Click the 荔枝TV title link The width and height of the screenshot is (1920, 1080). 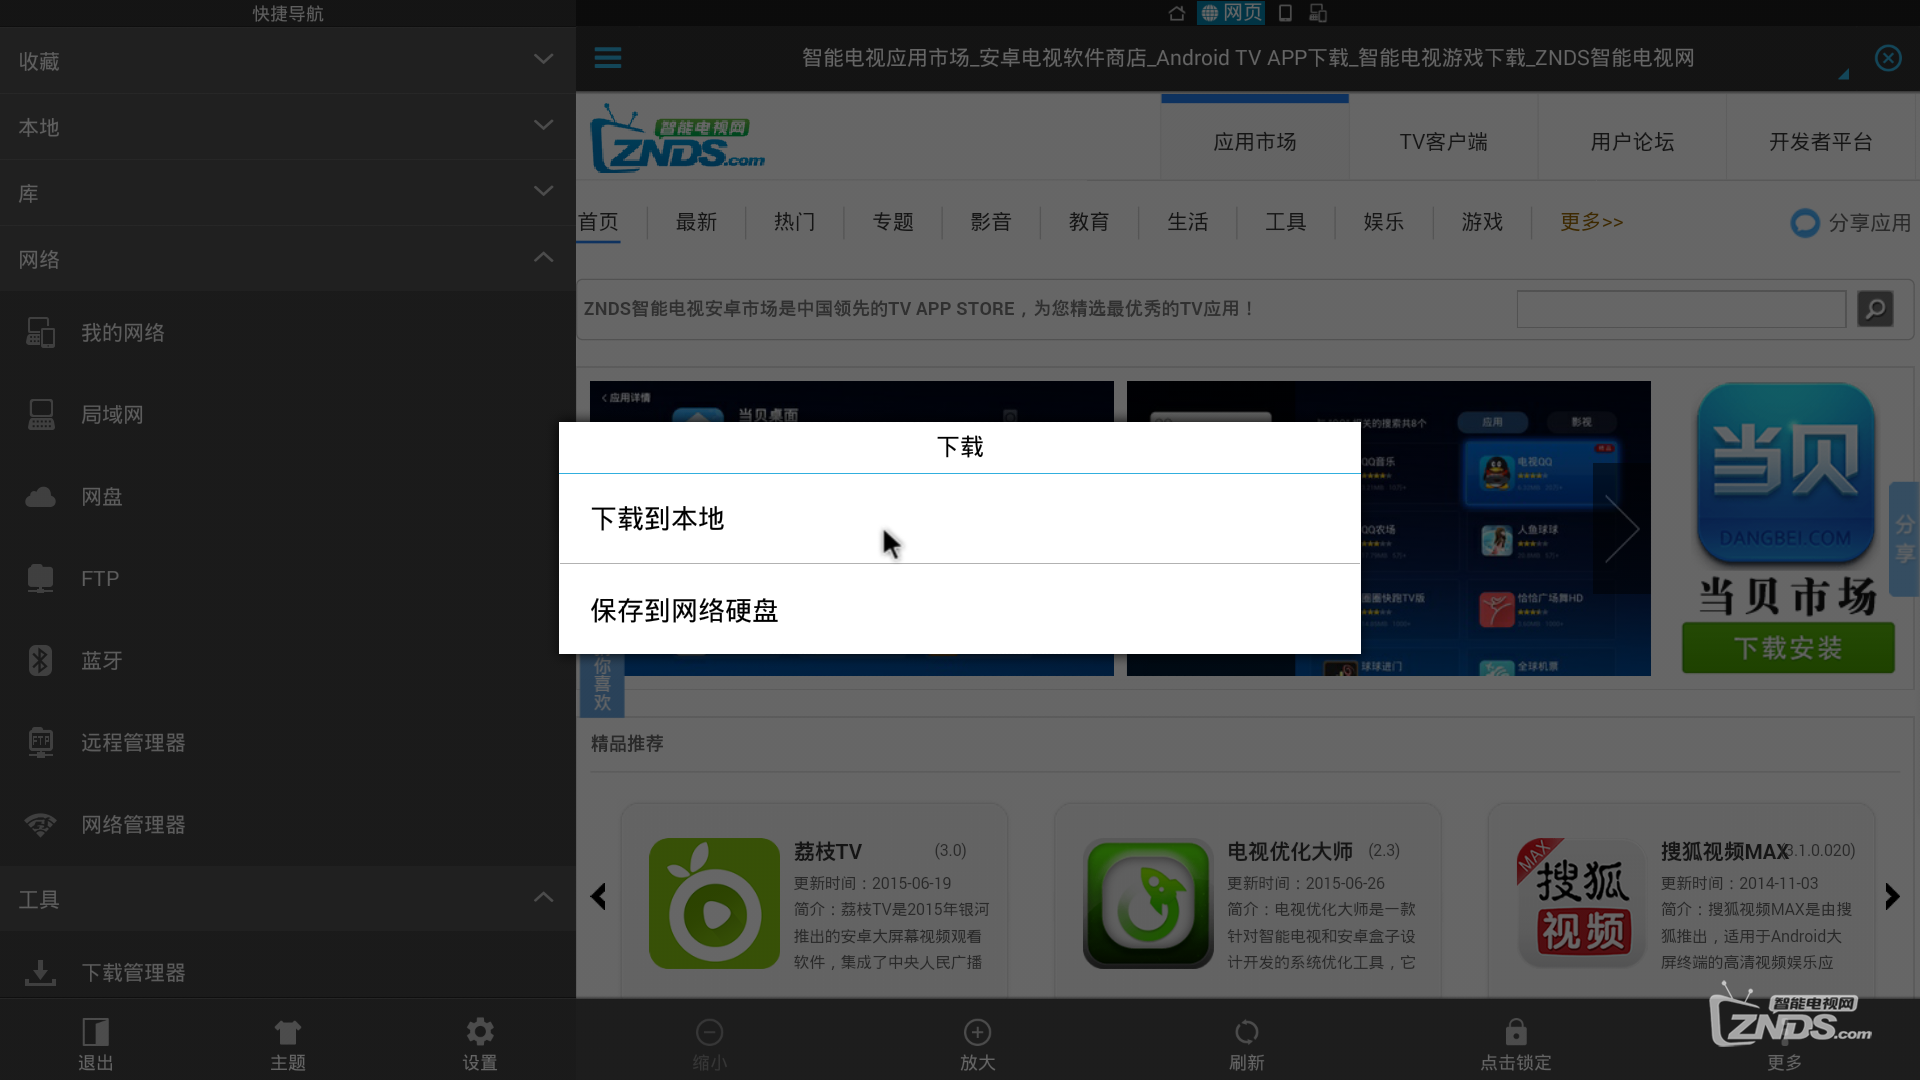(x=827, y=851)
